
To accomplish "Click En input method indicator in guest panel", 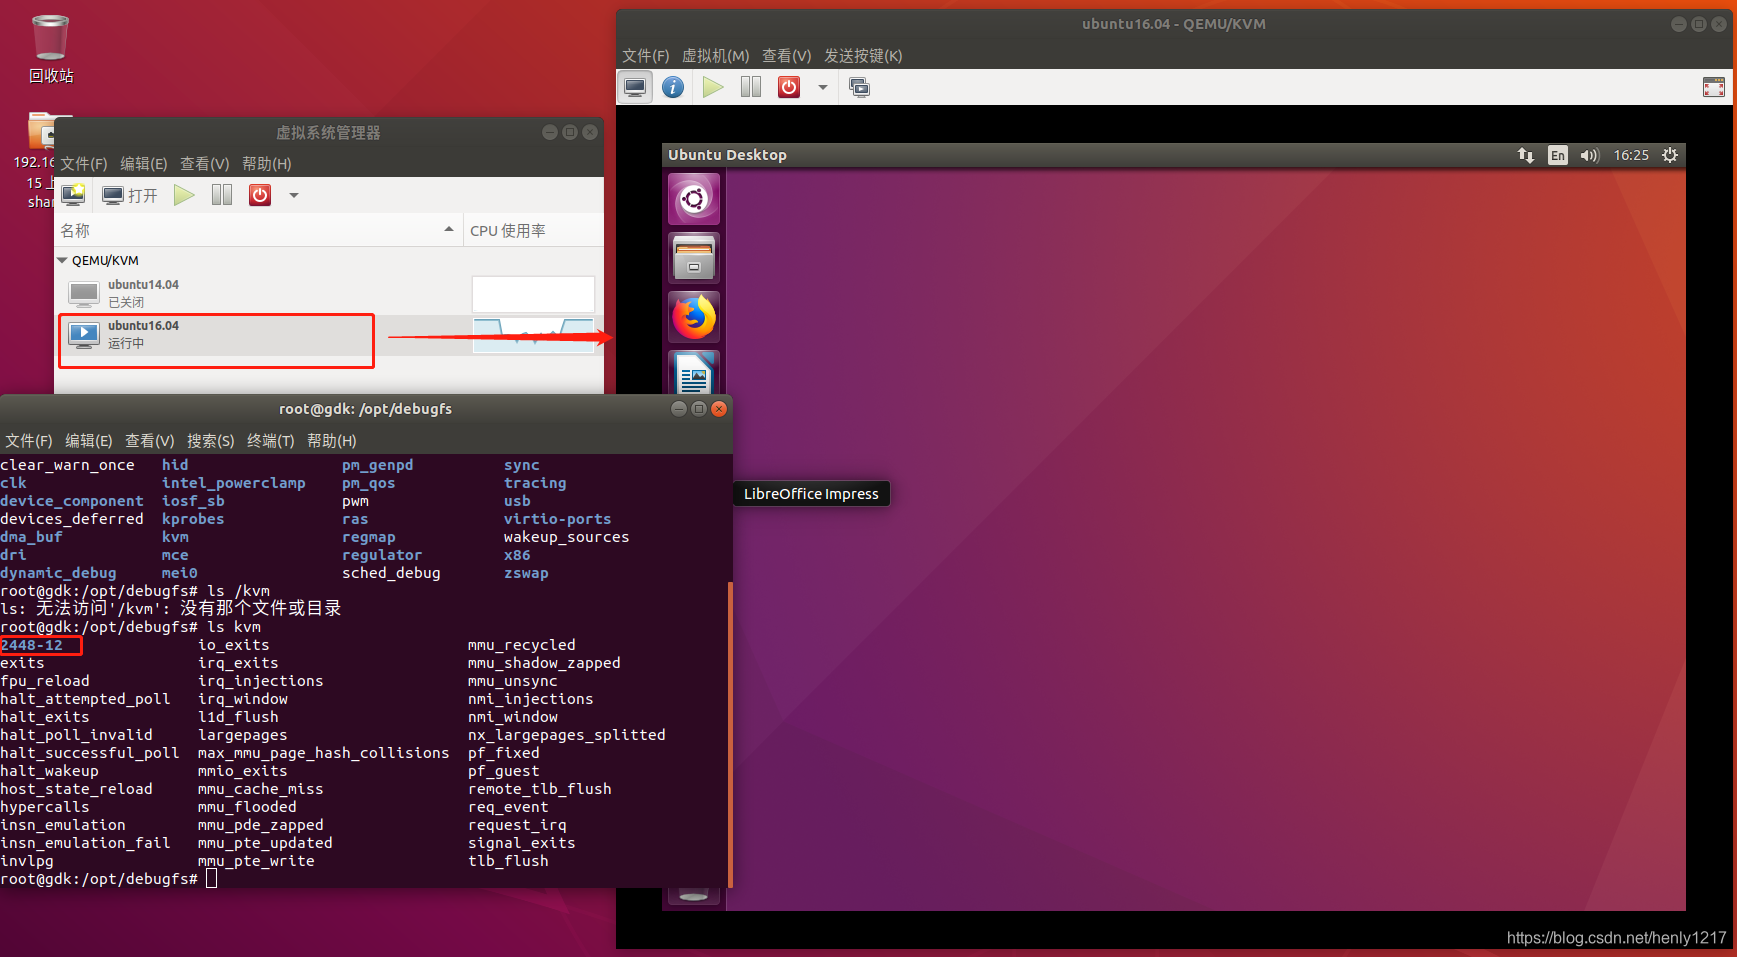I will pyautogui.click(x=1558, y=155).
